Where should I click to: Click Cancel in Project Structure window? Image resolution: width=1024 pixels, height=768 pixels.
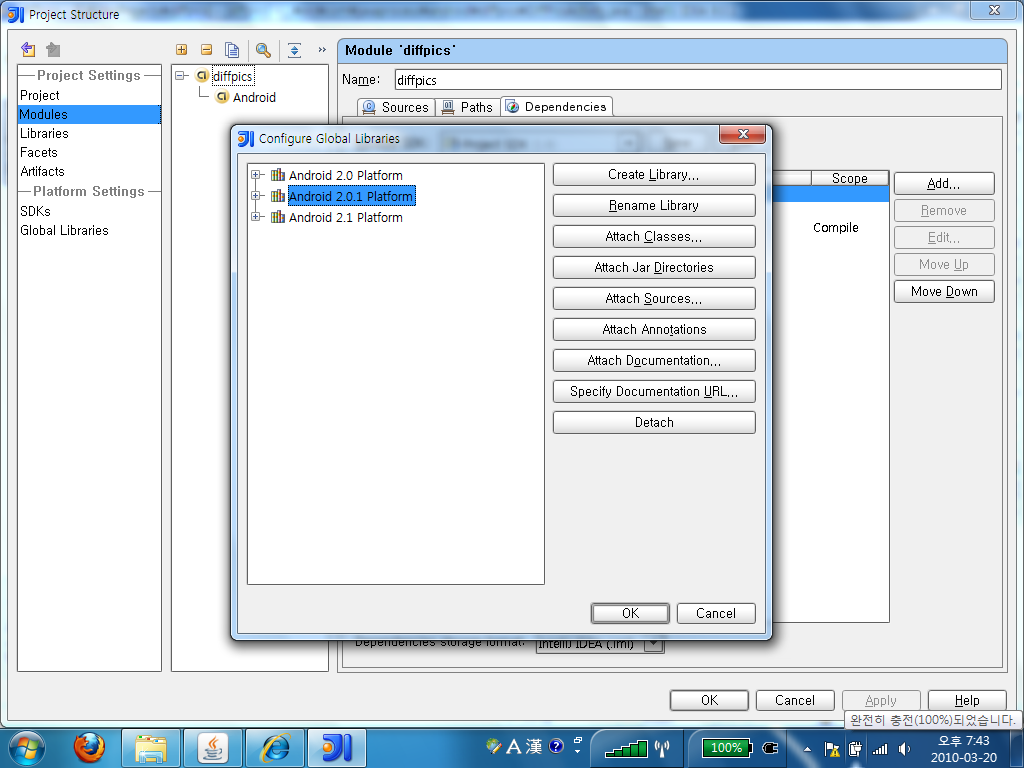tap(795, 700)
